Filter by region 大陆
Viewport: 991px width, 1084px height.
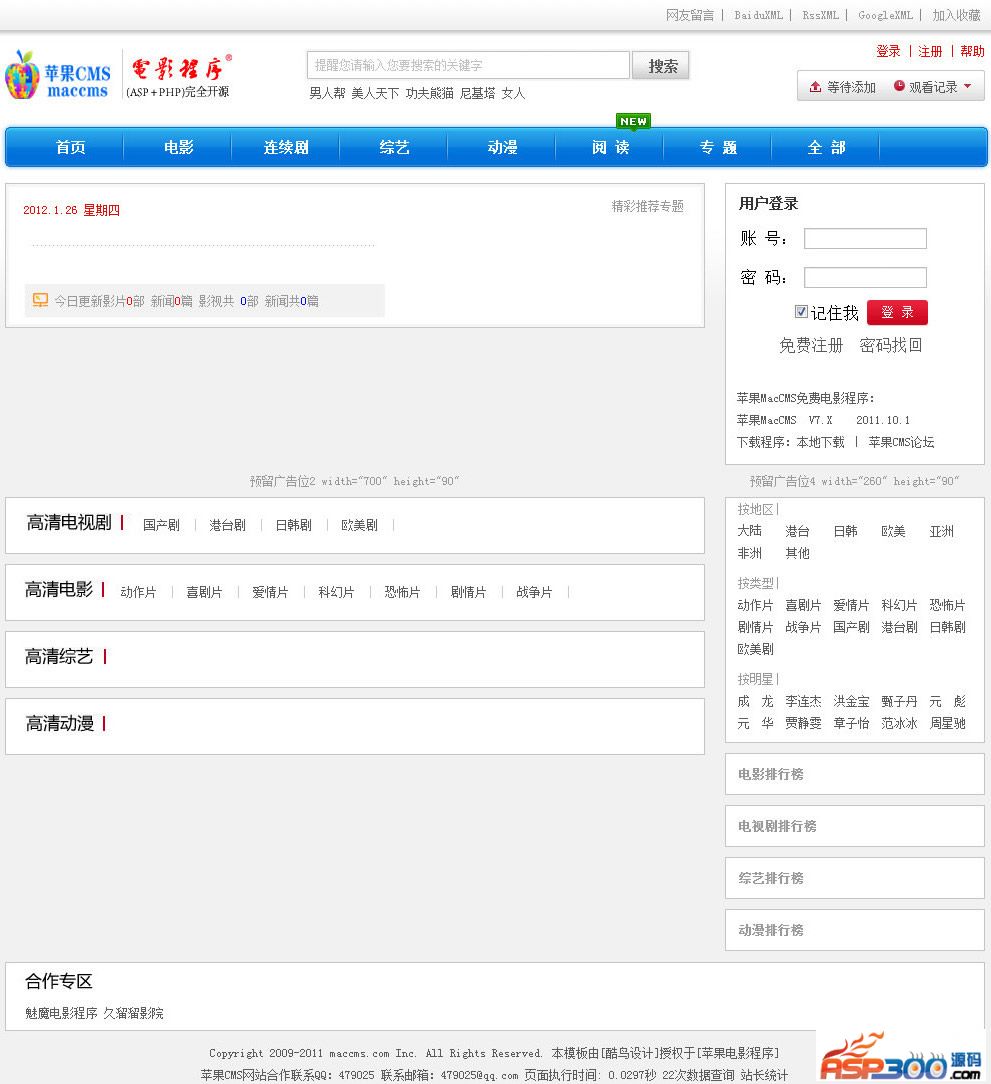pos(750,531)
